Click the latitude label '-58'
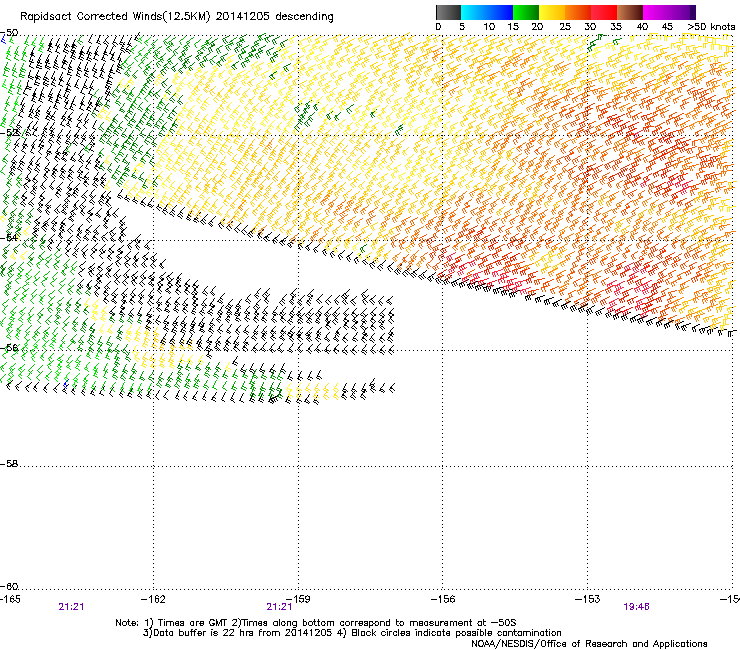Image resolution: width=740 pixels, height=650 pixels. click(9, 464)
